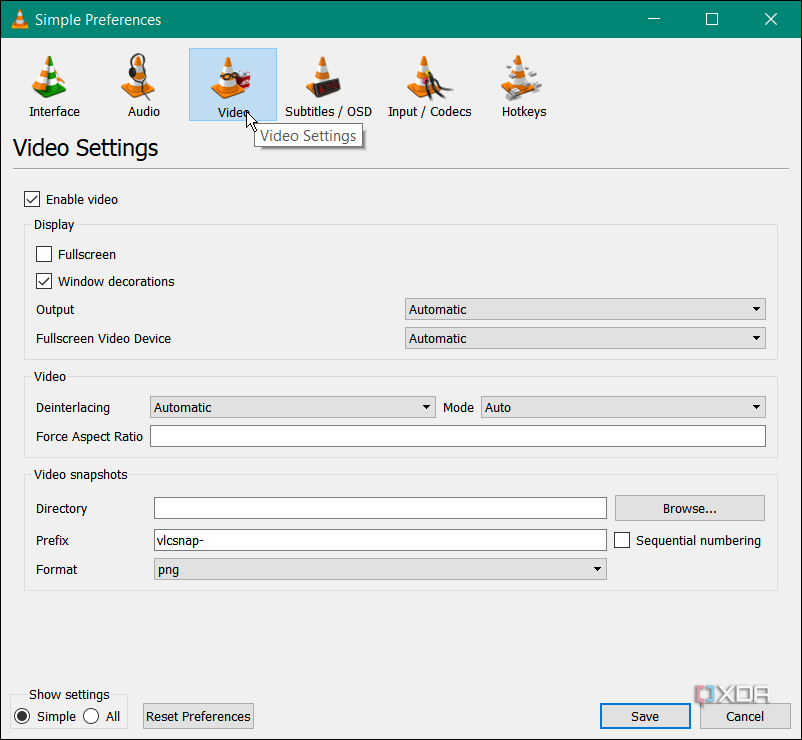The height and width of the screenshot is (740, 802).
Task: Open the Audio preferences headphone cone icon
Action: (138, 77)
